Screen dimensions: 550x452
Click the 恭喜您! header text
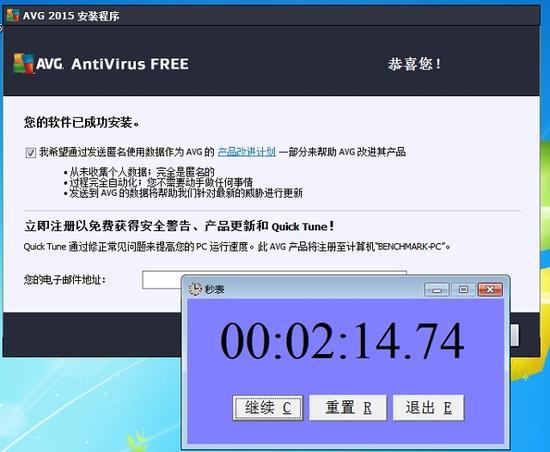tap(414, 64)
